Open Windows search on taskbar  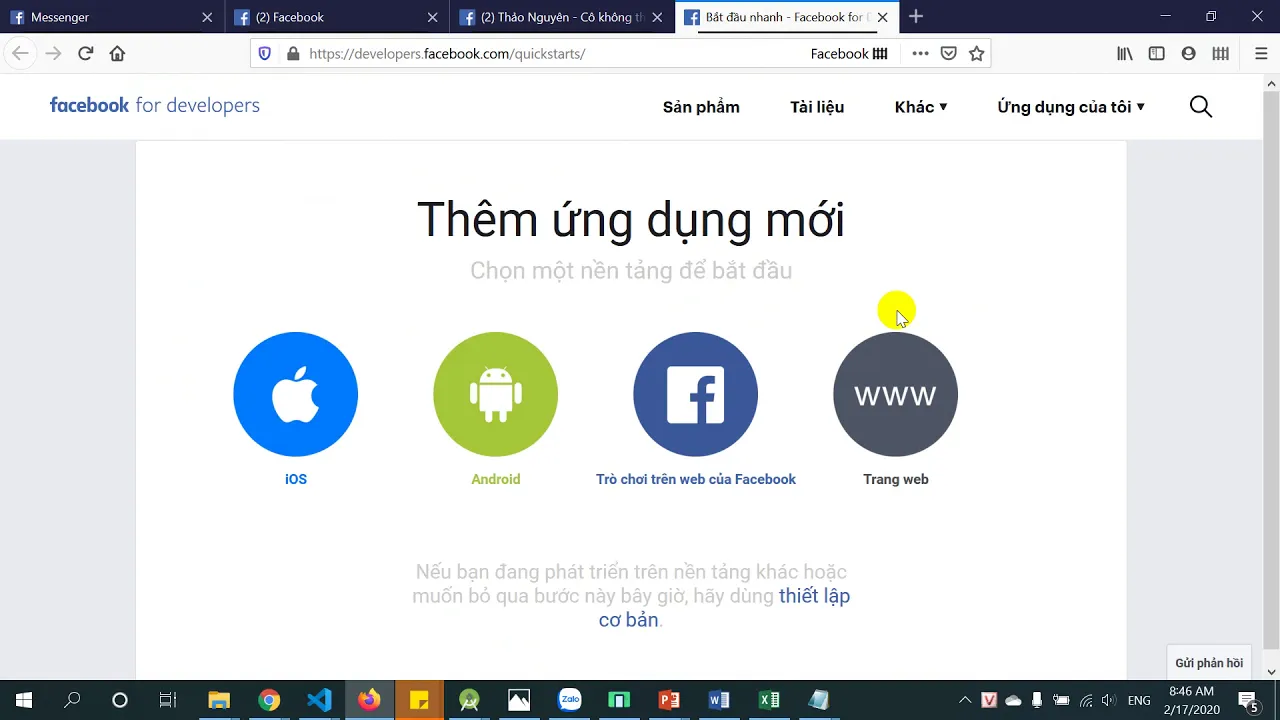click(72, 700)
